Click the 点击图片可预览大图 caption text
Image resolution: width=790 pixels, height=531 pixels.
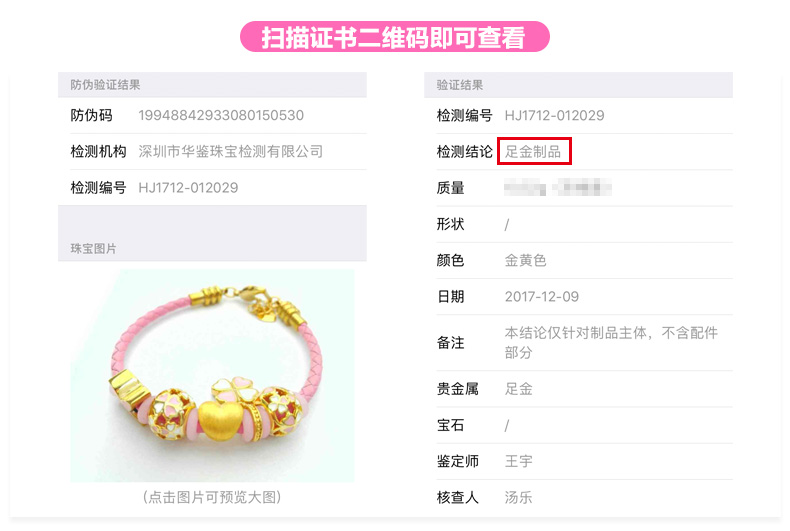pos(212,497)
